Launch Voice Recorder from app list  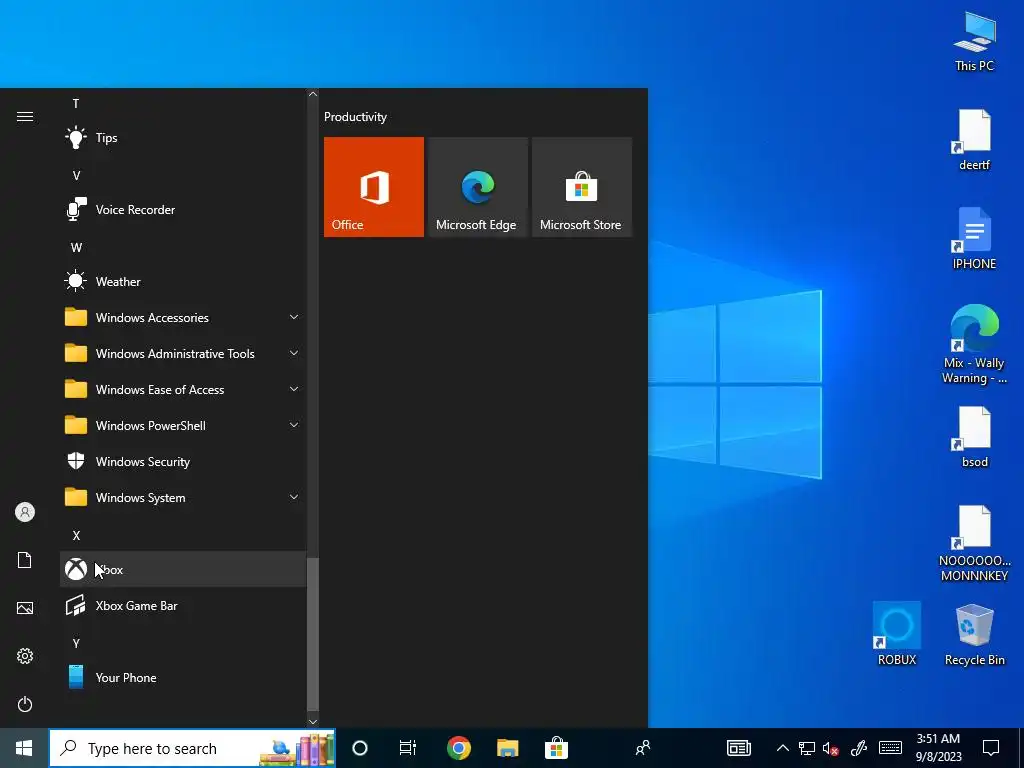coord(183,210)
